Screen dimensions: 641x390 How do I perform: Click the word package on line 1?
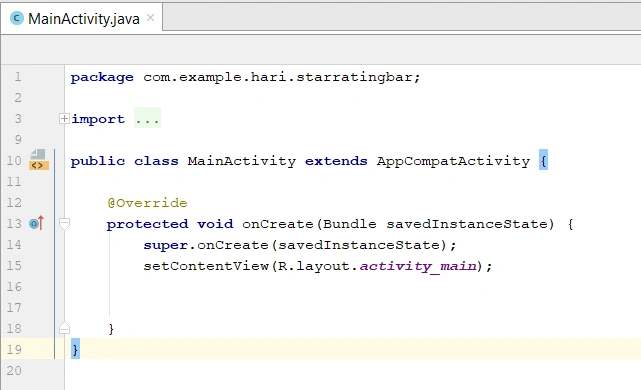point(102,77)
